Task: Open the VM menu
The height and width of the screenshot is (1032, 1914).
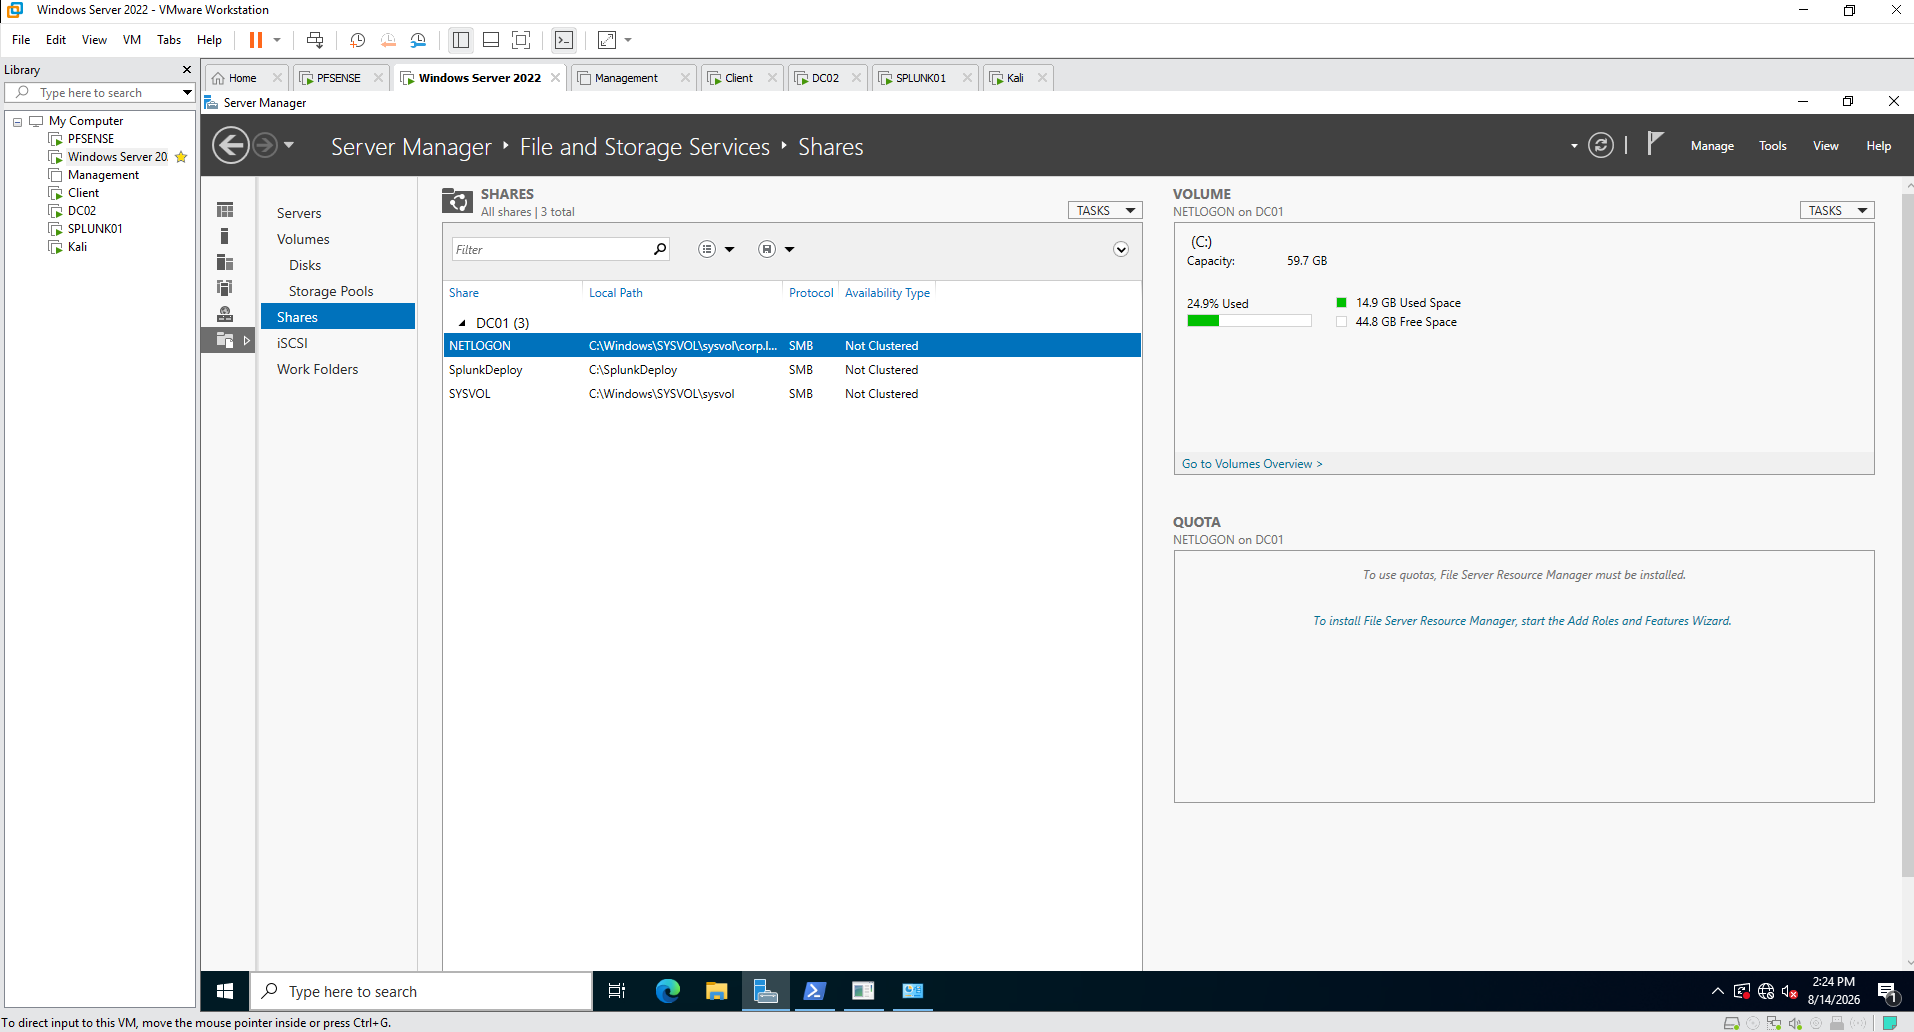Action: pyautogui.click(x=132, y=40)
